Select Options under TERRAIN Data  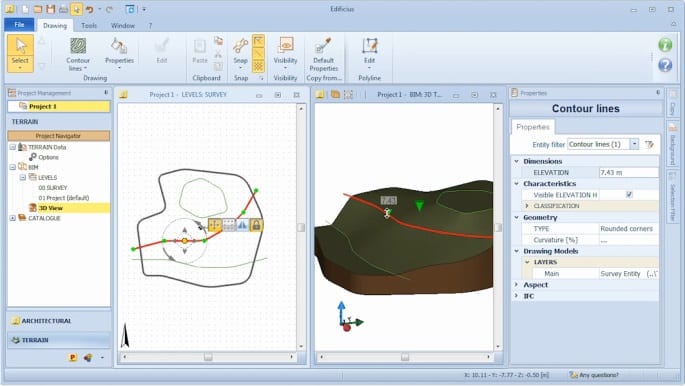[48, 157]
